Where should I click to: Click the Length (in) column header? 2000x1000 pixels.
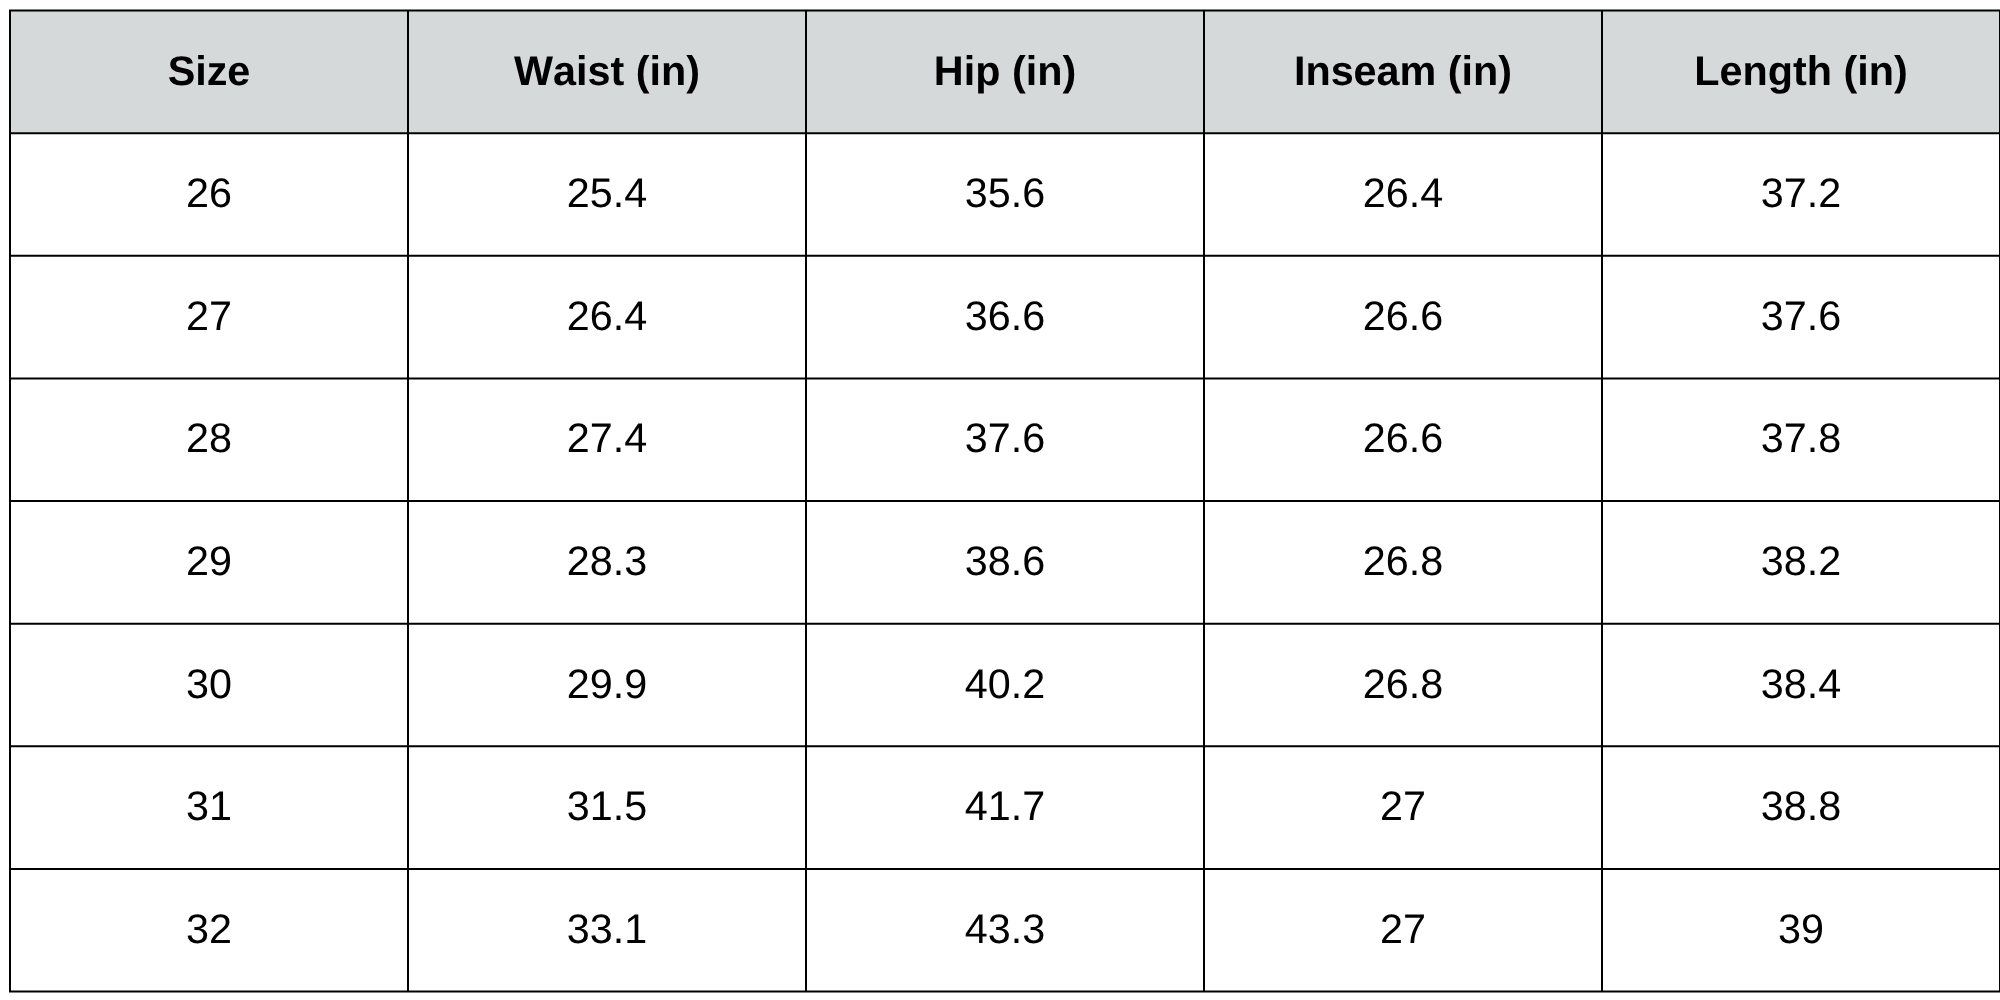pyautogui.click(x=1800, y=72)
